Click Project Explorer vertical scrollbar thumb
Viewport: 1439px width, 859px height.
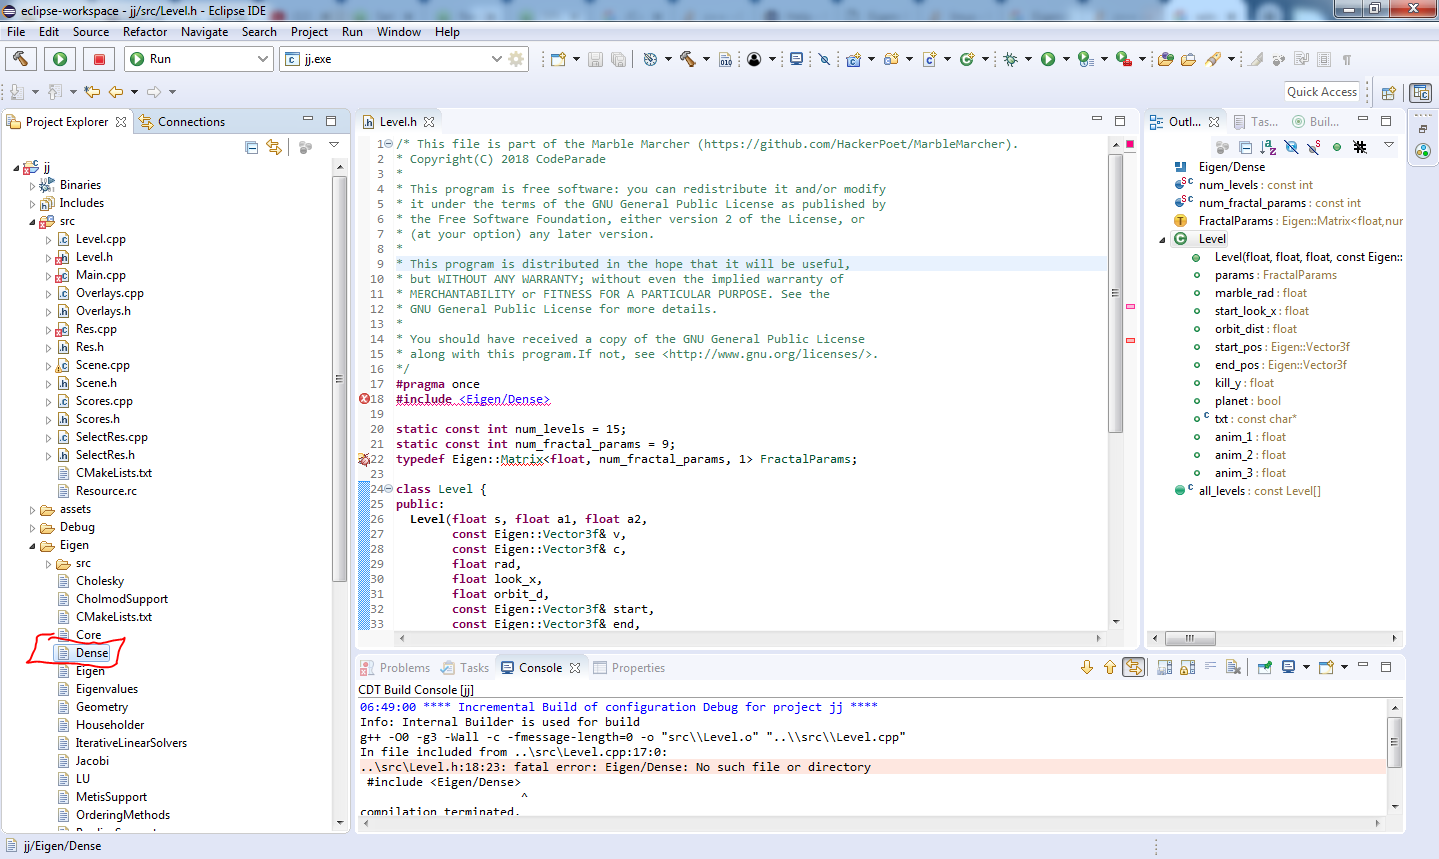click(x=340, y=380)
